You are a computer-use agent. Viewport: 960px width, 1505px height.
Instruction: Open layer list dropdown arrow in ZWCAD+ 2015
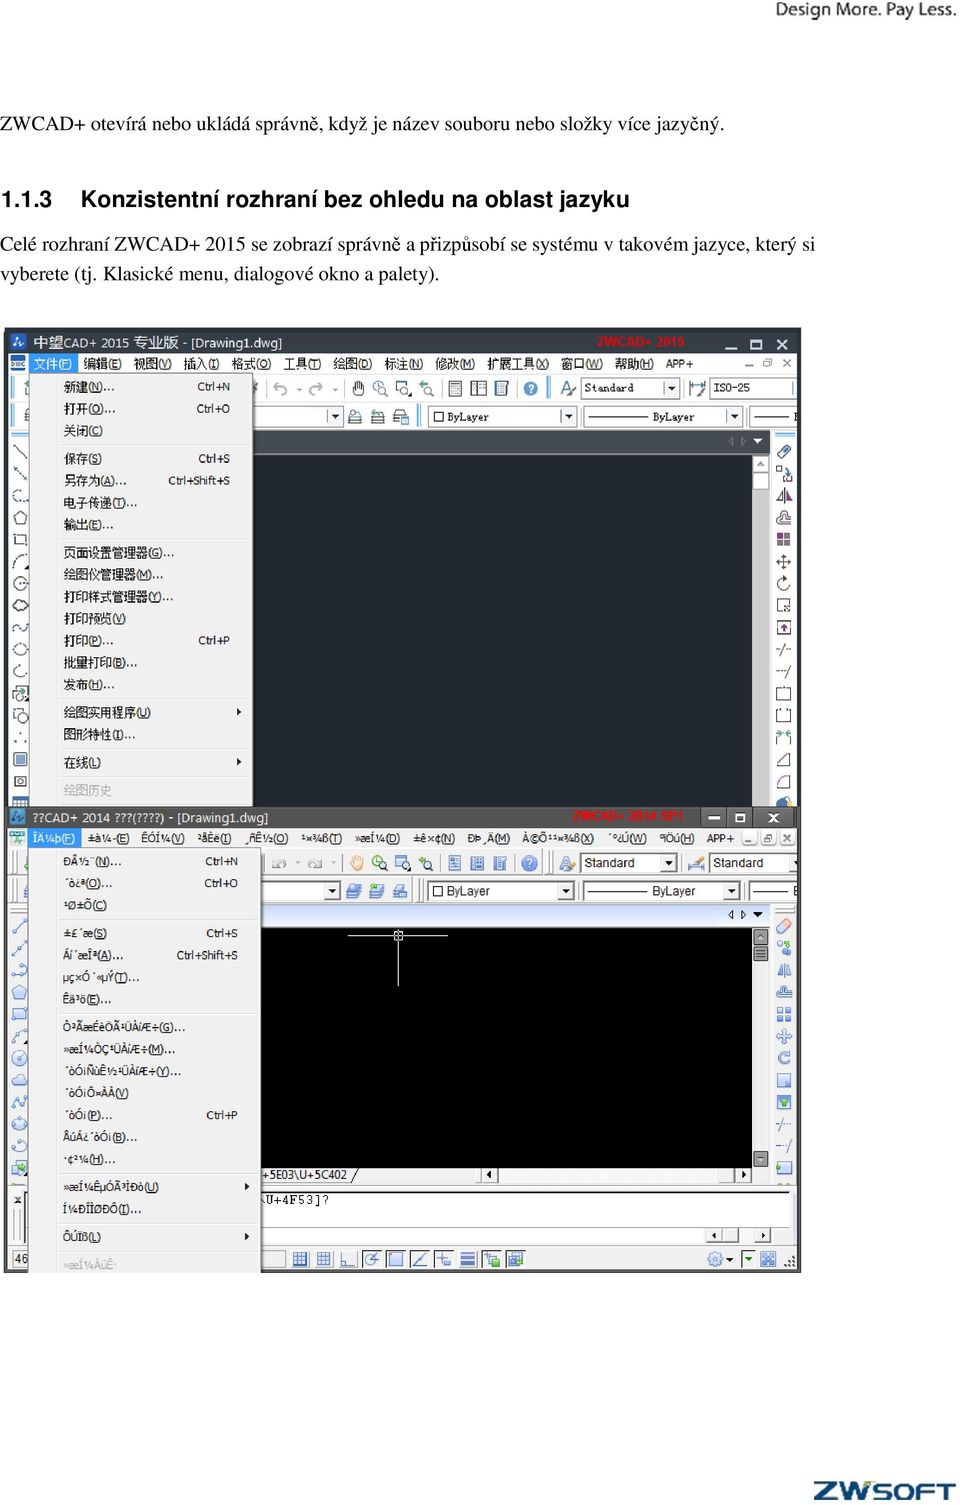[334, 416]
